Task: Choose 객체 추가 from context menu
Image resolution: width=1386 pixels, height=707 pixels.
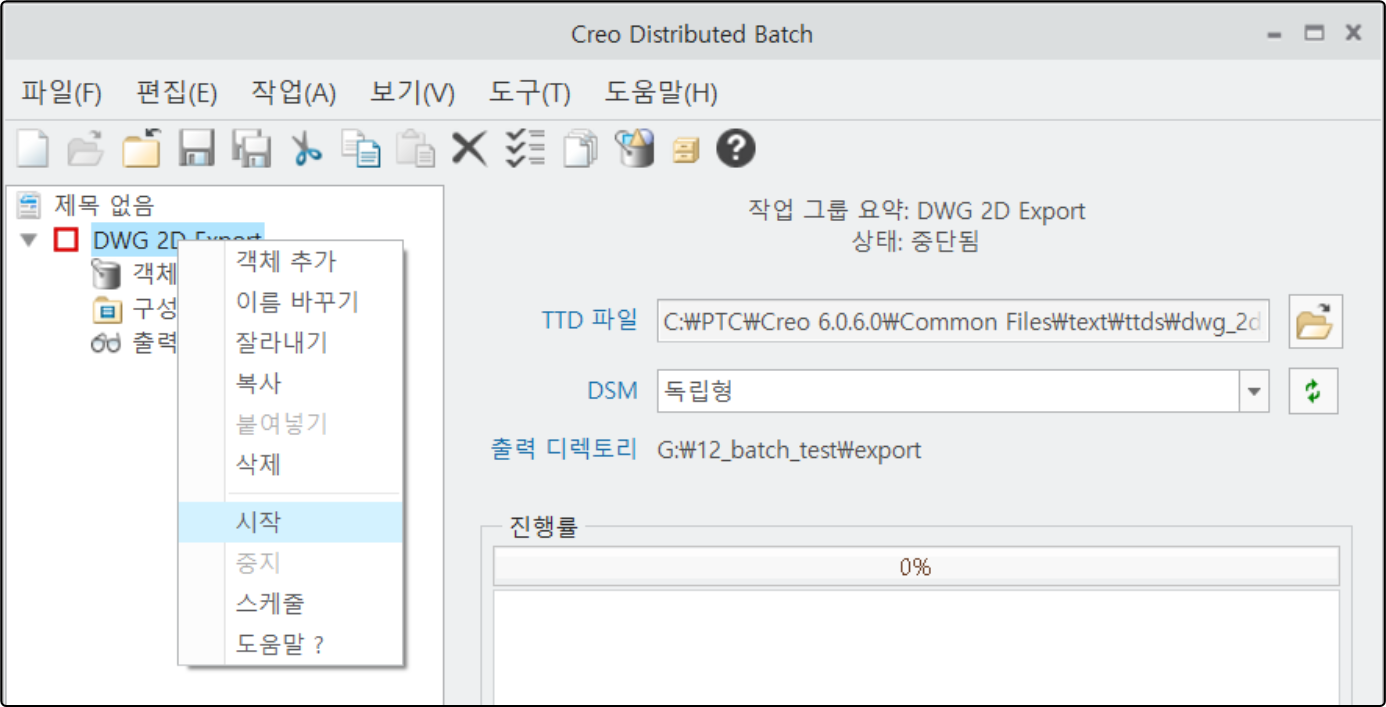Action: [x=291, y=262]
